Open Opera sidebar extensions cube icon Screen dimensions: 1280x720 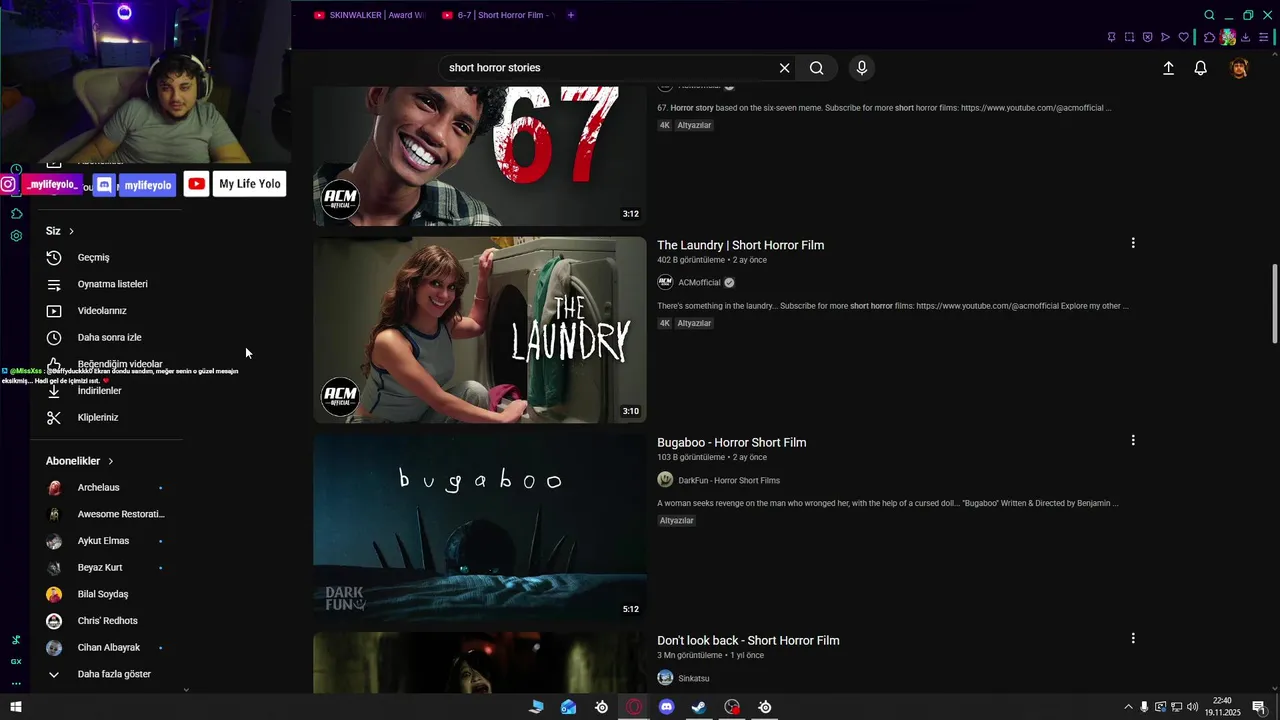point(16,213)
